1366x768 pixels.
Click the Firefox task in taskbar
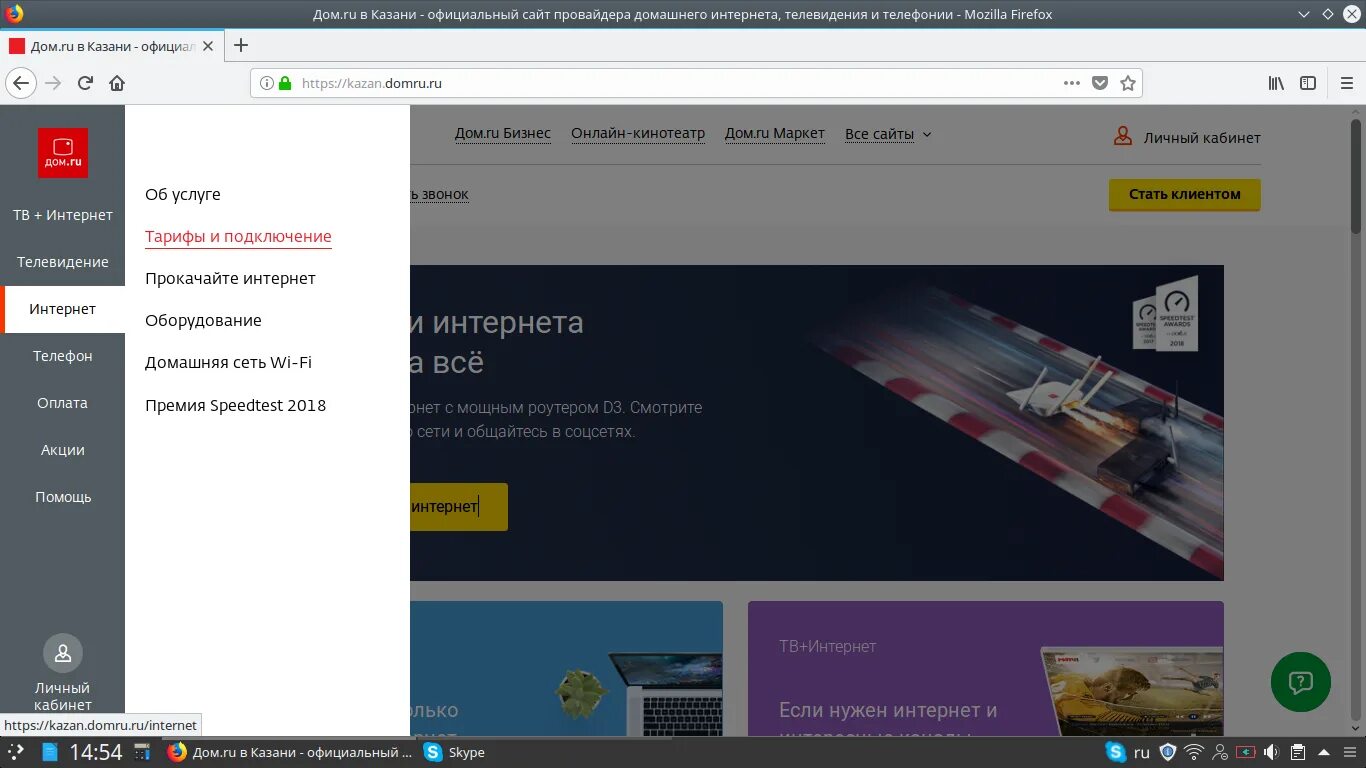pos(290,752)
